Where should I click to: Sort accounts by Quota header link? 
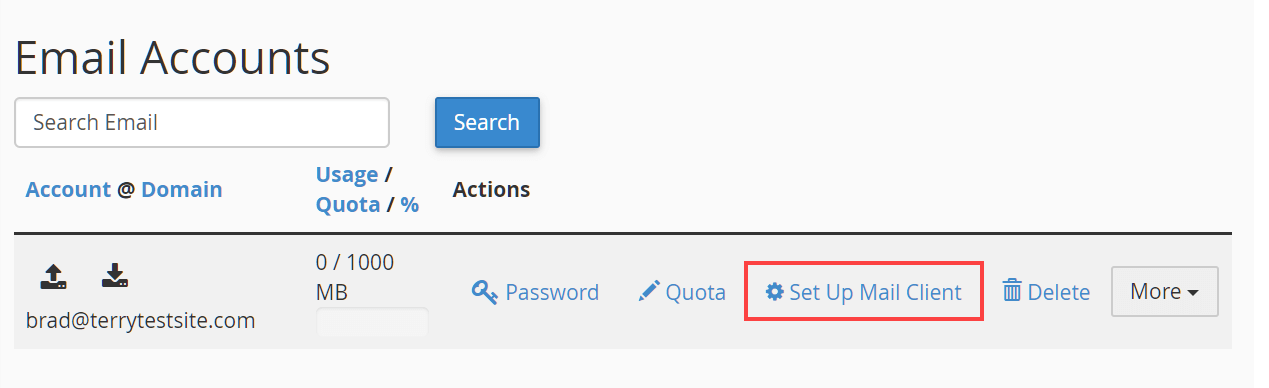click(x=348, y=204)
